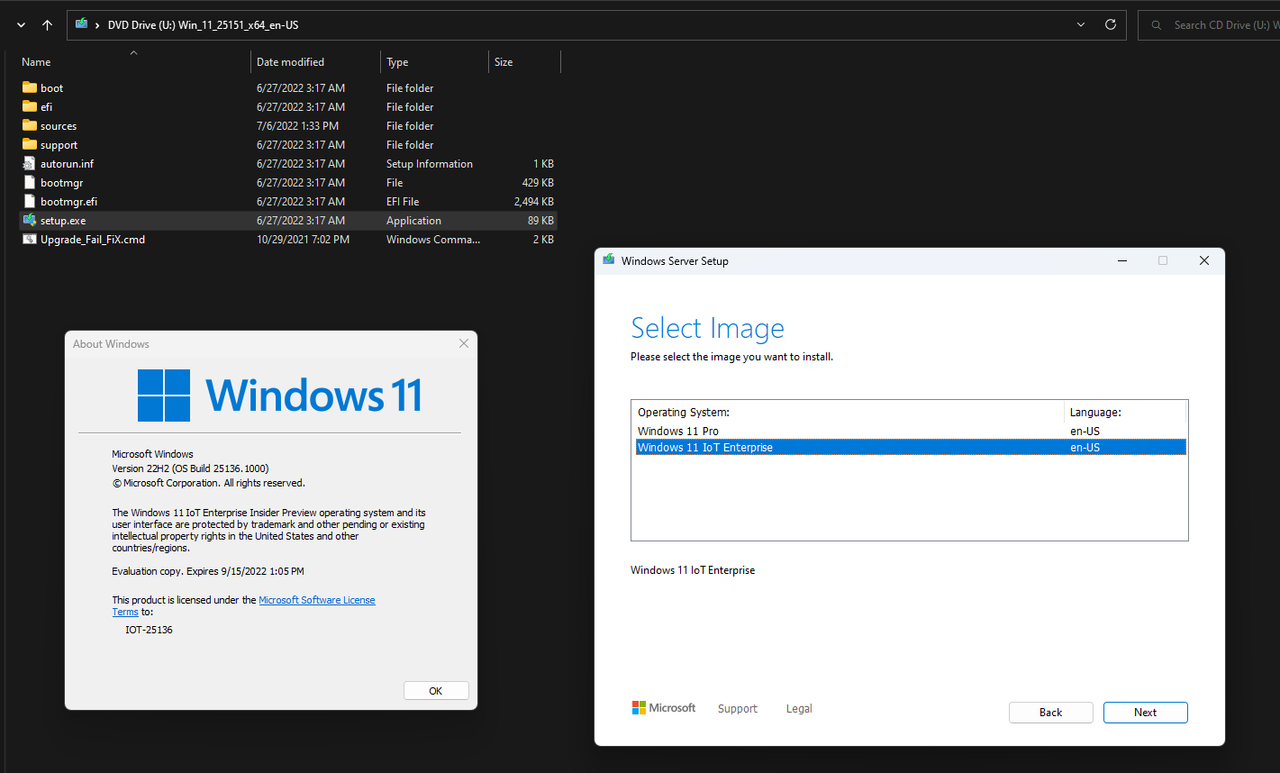This screenshot has width=1280, height=773.
Task: Click the 89 KB size cell
Action: pyautogui.click(x=541, y=221)
